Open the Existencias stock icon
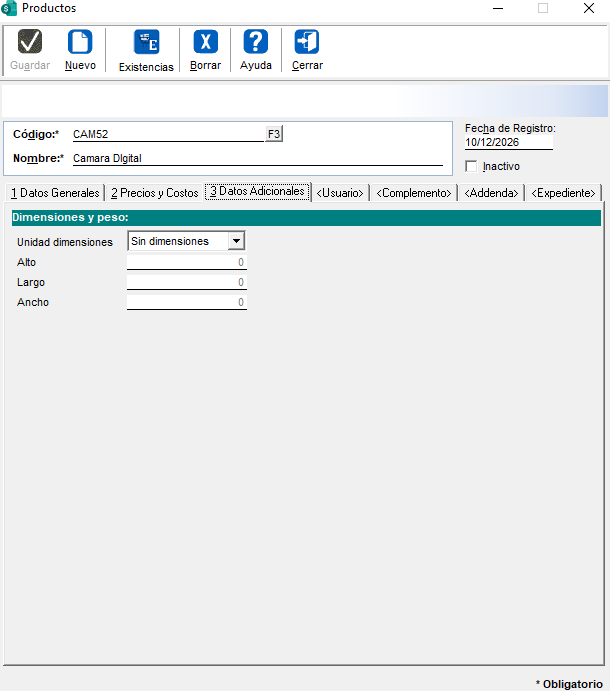610x691 pixels. coord(146,41)
